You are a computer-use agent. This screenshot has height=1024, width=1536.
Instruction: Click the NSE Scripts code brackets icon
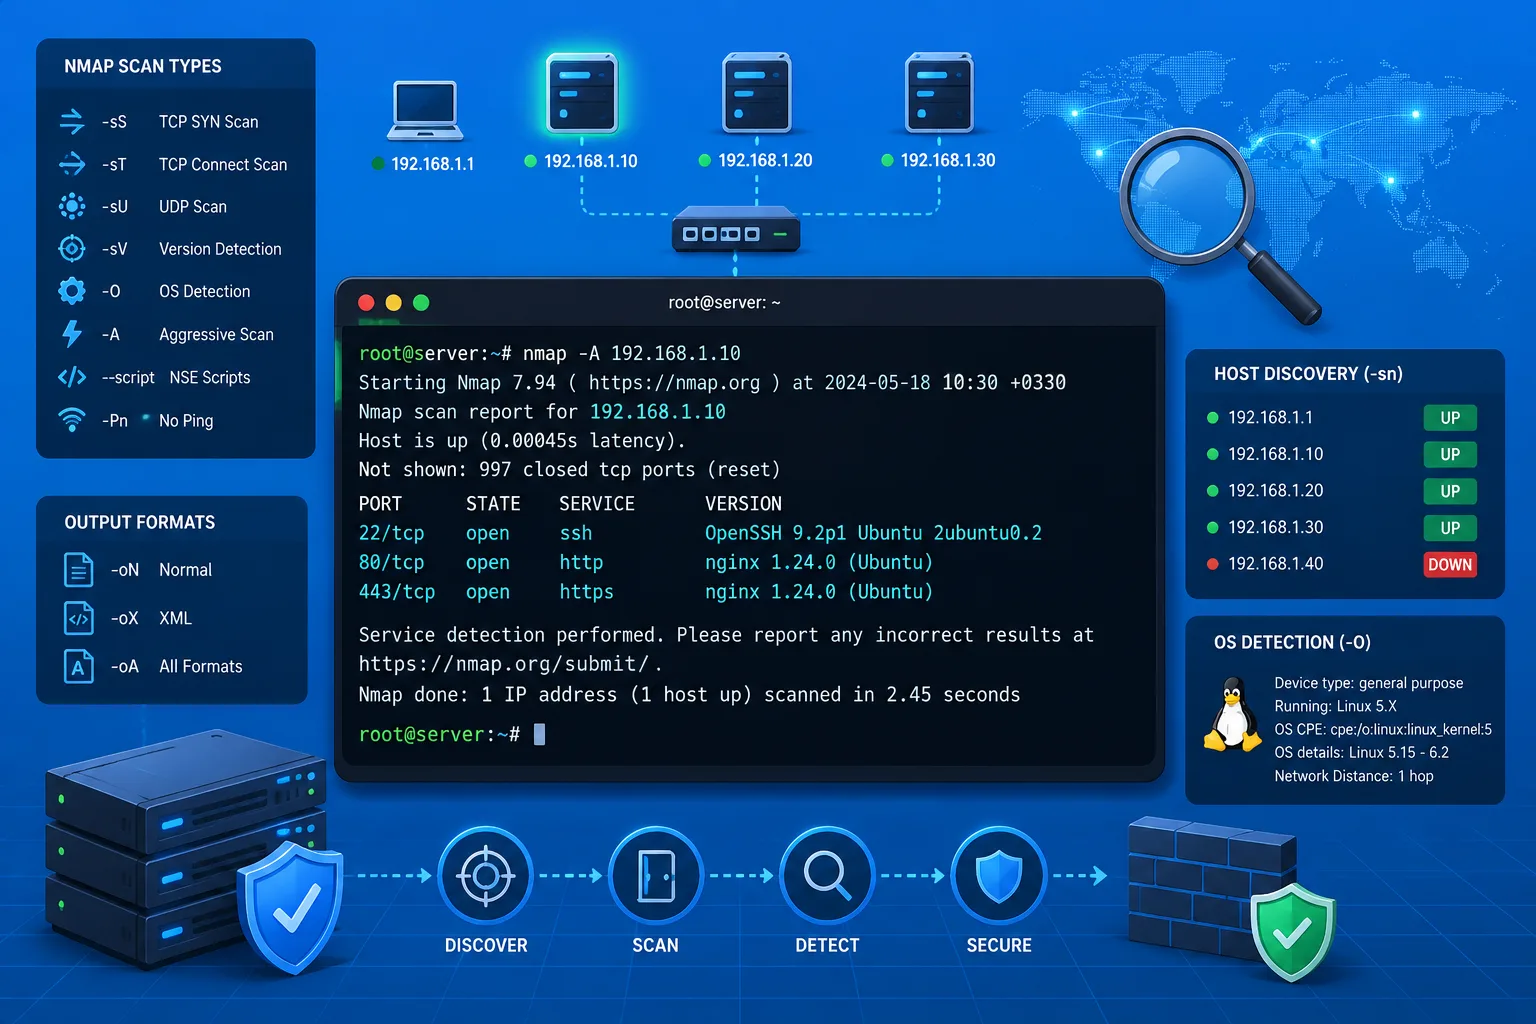click(72, 377)
